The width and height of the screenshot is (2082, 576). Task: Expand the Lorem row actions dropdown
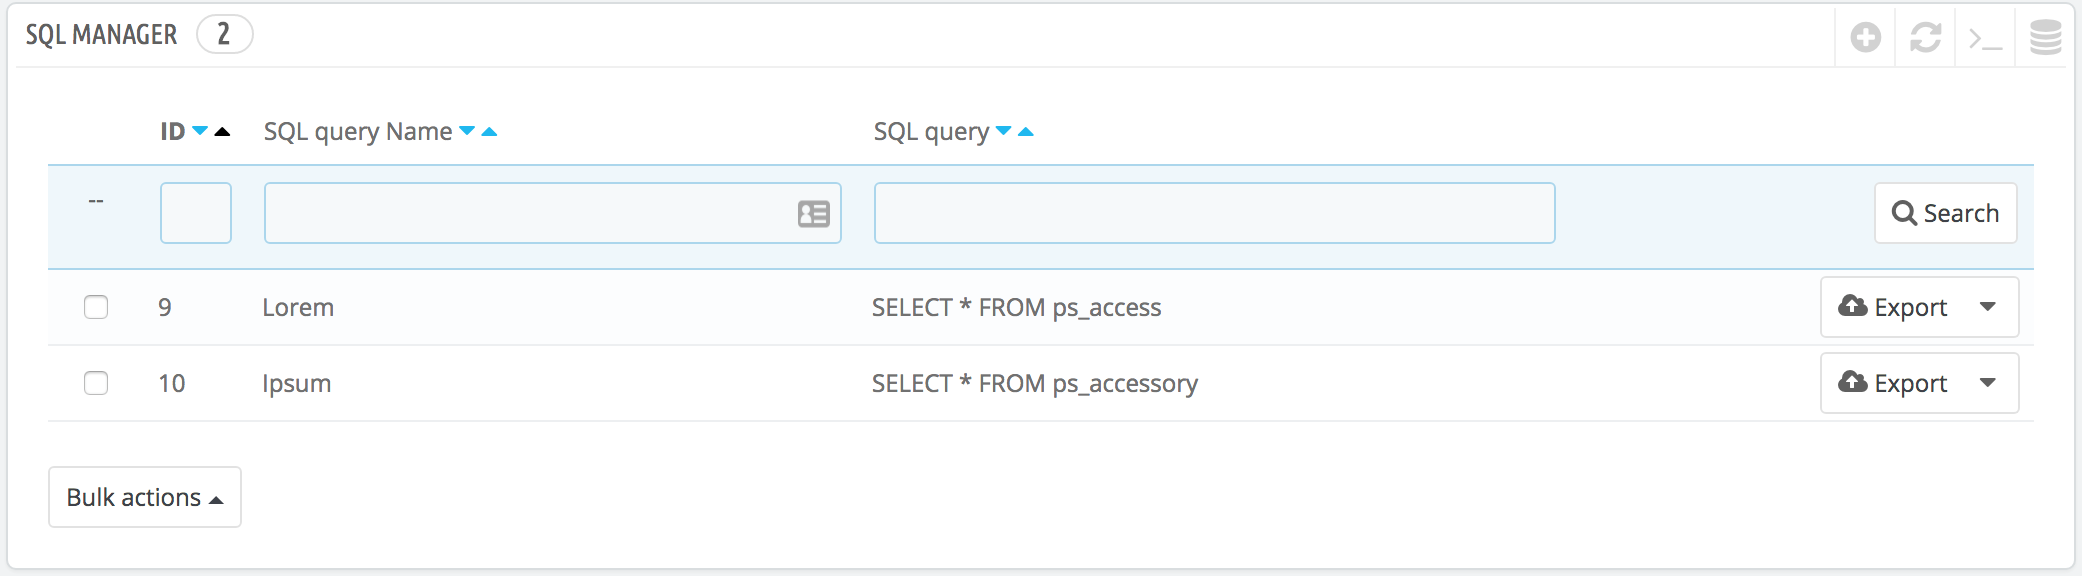pyautogui.click(x=1988, y=307)
